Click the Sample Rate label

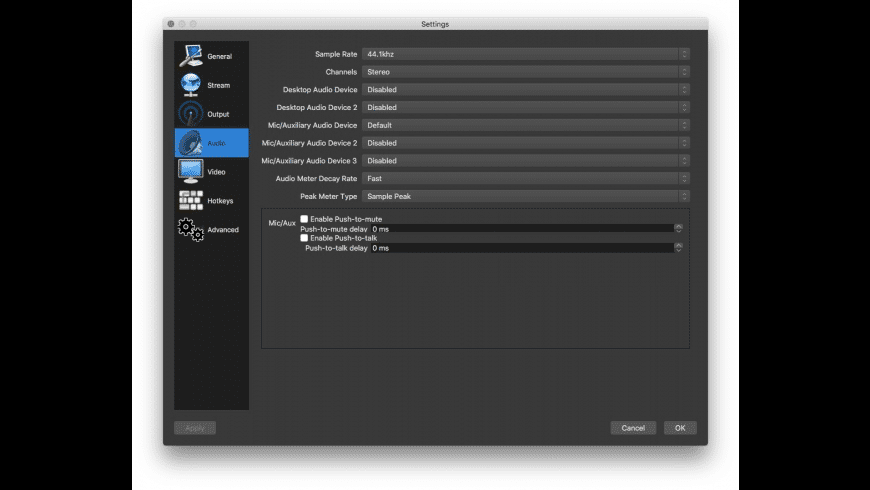tap(336, 54)
